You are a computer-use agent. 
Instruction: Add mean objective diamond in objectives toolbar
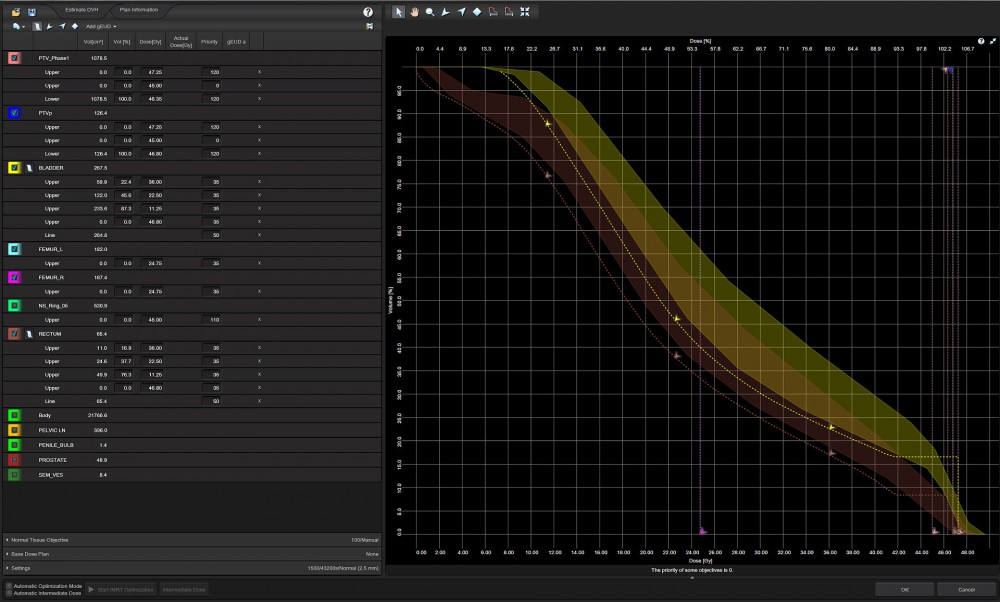tap(75, 26)
